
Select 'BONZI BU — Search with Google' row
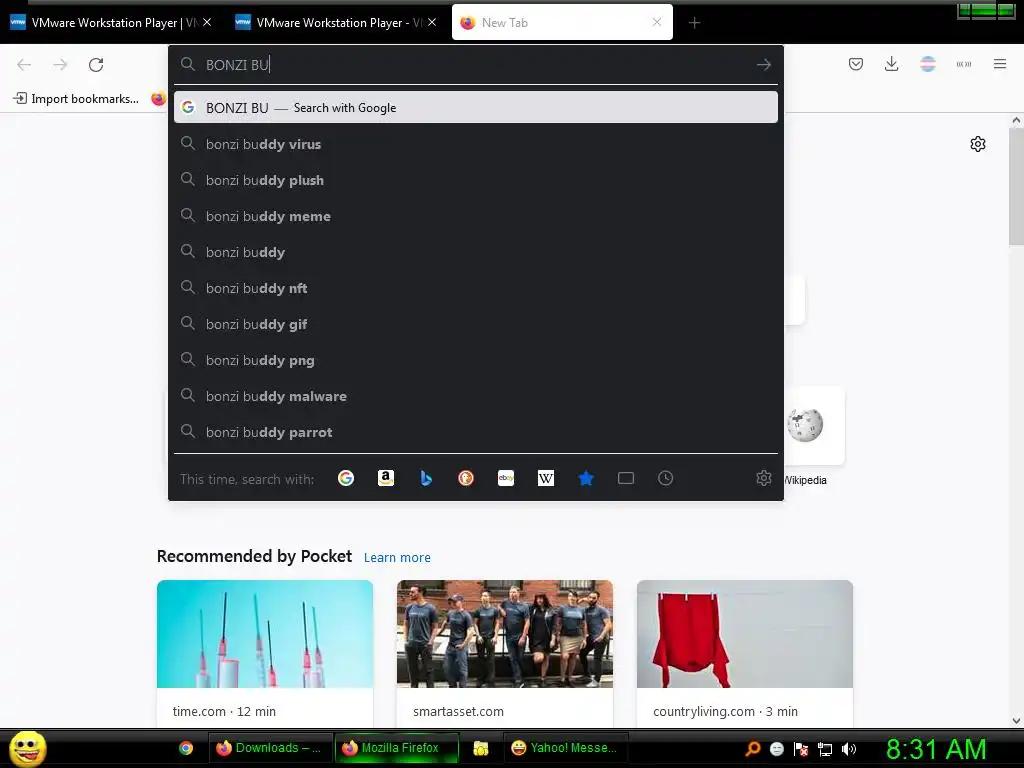click(475, 108)
